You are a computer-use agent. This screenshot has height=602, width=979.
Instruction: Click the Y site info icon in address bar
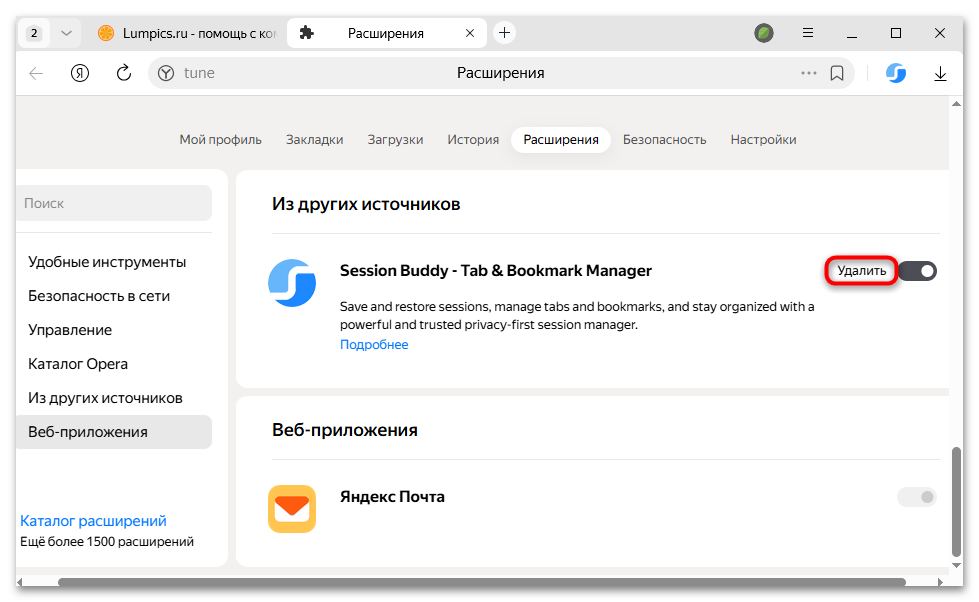[165, 73]
